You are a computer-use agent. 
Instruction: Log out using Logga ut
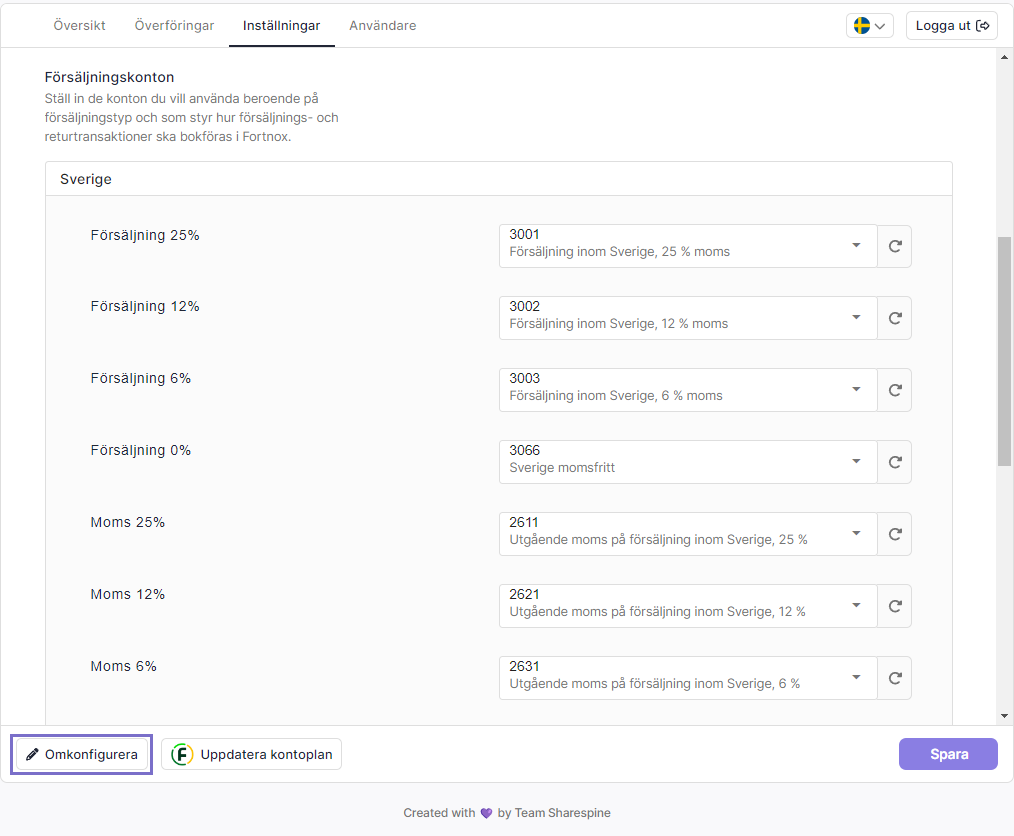tap(952, 26)
